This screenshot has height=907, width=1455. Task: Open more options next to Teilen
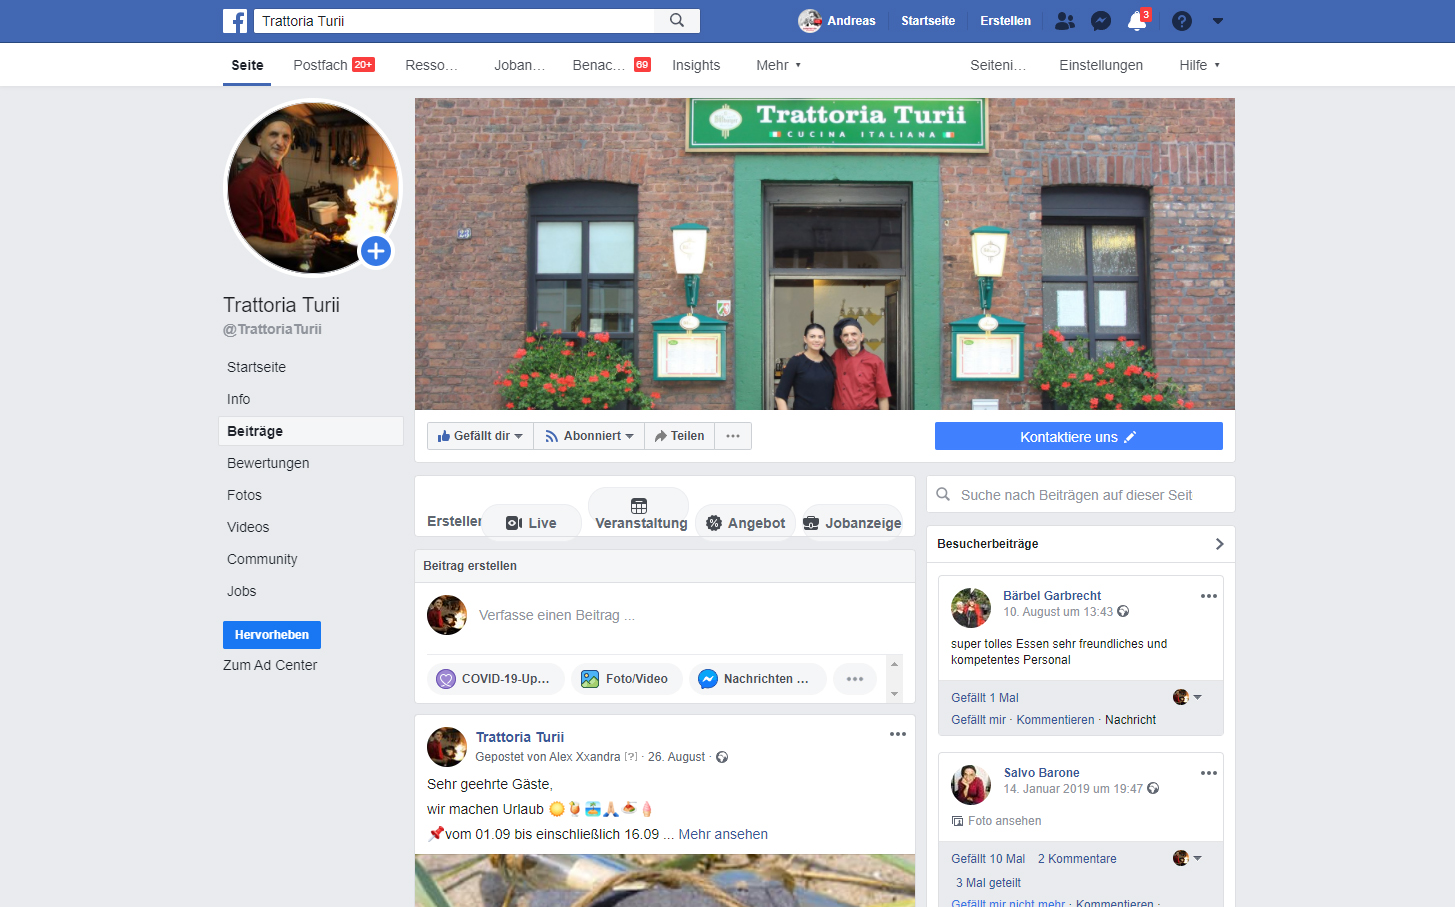(x=733, y=436)
